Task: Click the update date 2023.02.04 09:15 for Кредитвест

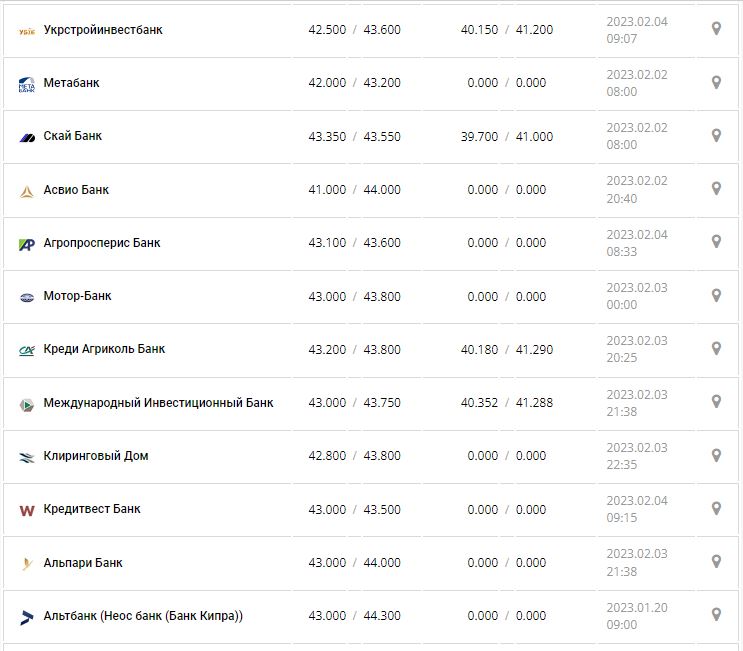Action: (x=637, y=509)
